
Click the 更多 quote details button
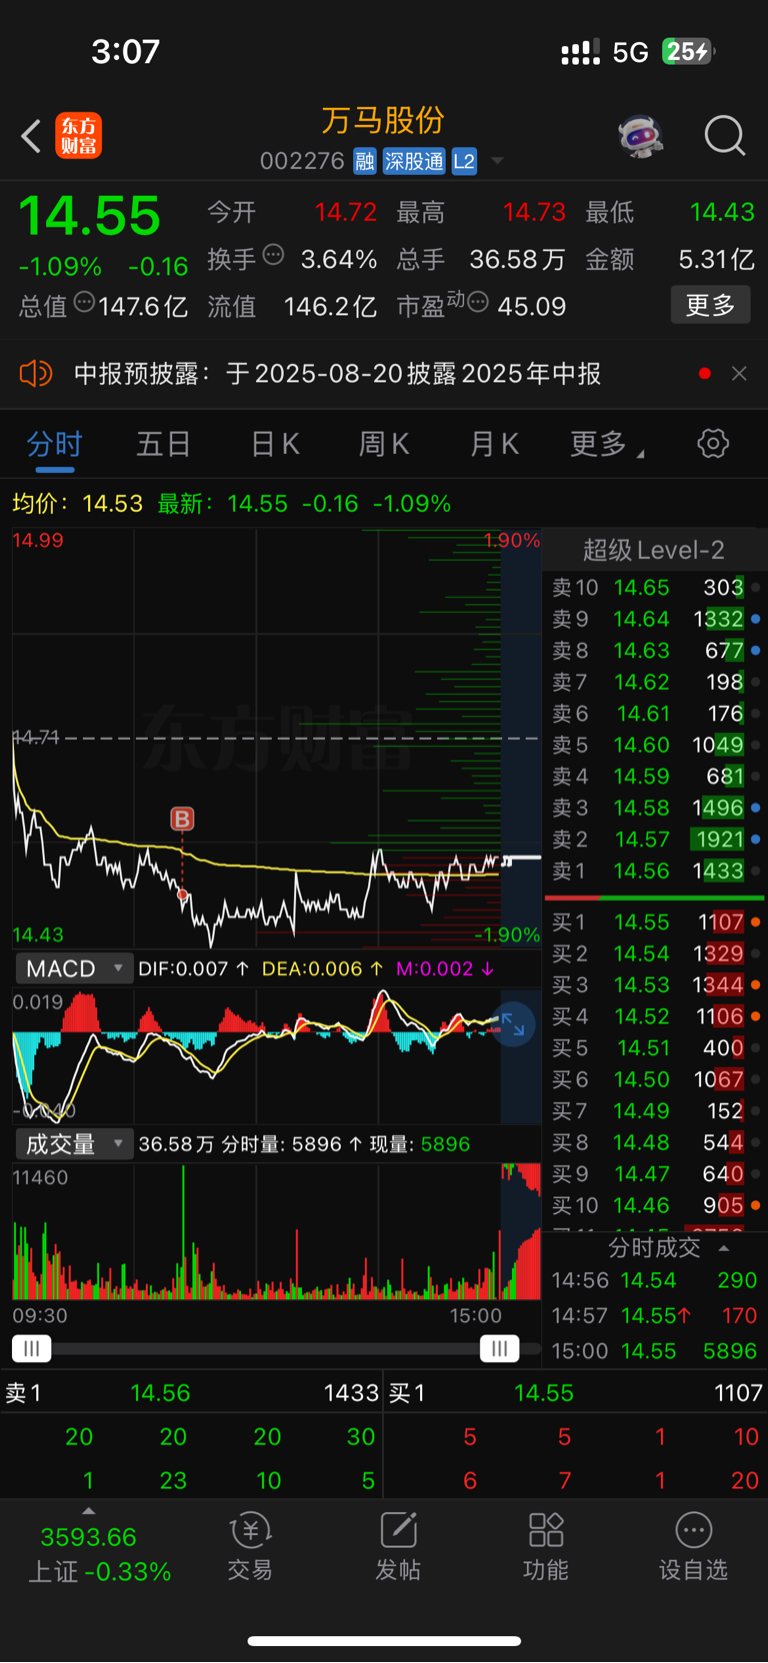pos(710,305)
